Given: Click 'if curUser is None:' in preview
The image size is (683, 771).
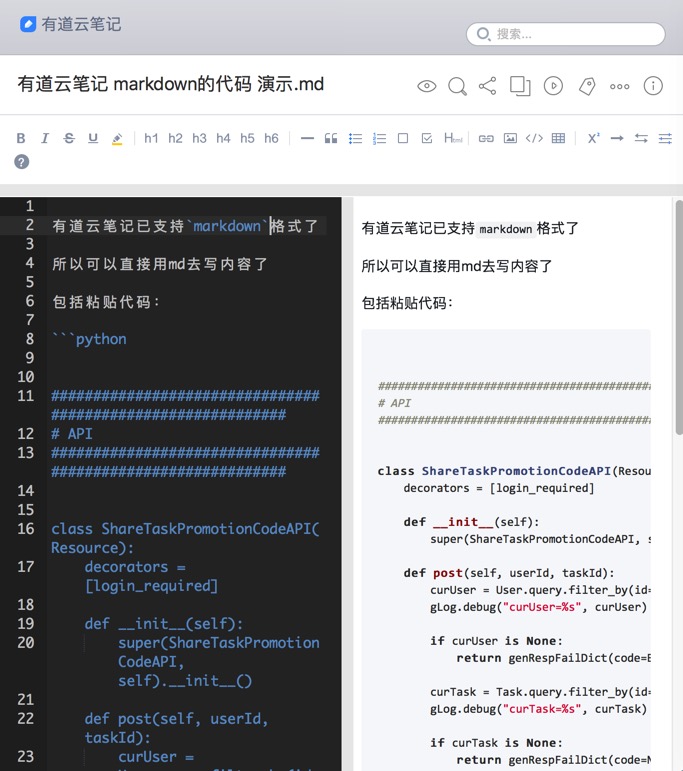Looking at the screenshot, I should tap(497, 641).
